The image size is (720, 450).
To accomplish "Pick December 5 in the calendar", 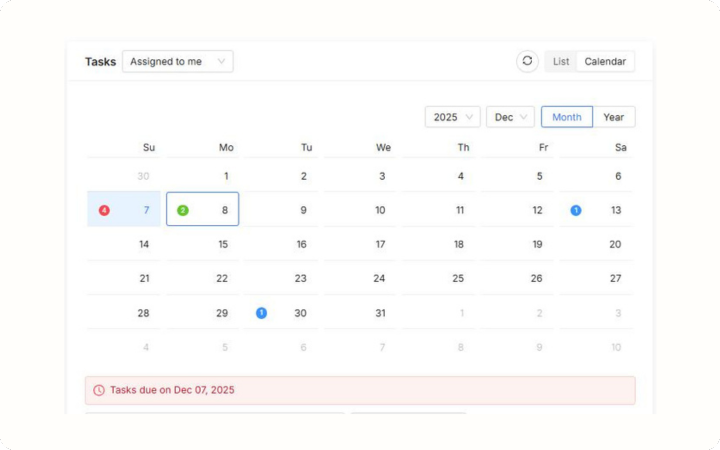I will (517, 175).
